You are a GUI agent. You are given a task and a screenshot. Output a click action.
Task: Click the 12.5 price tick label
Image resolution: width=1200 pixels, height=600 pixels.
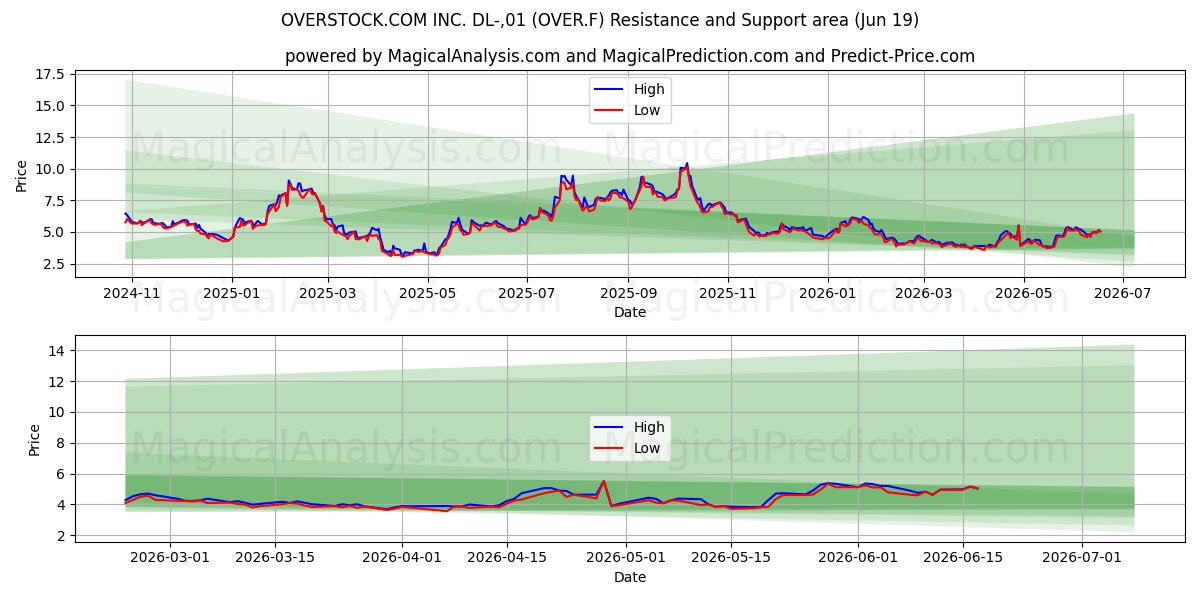[x=50, y=138]
